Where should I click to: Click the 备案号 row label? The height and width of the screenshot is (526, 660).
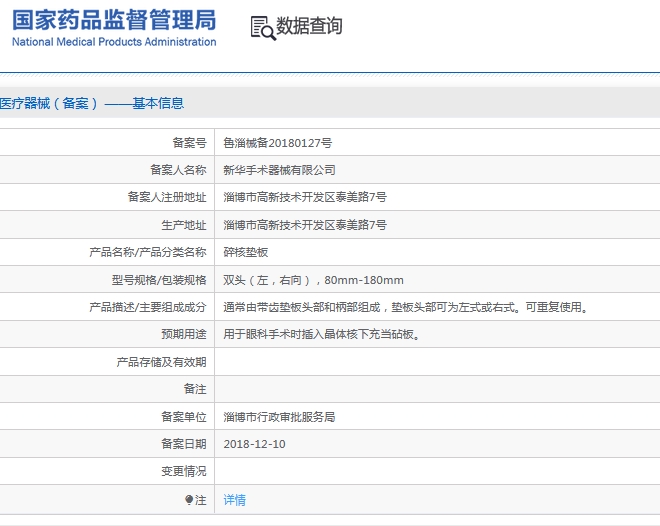pos(189,143)
